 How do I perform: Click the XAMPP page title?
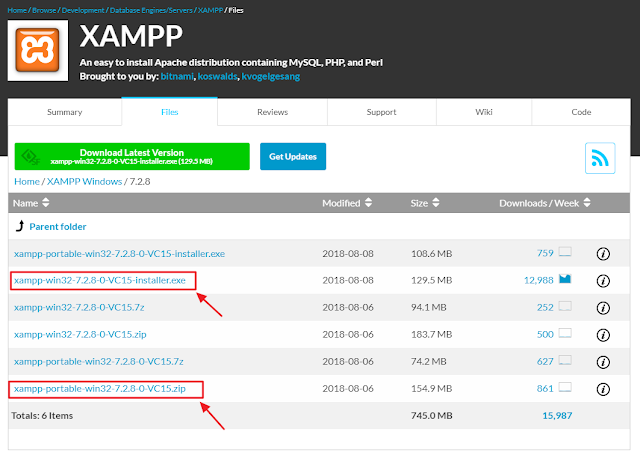click(131, 36)
